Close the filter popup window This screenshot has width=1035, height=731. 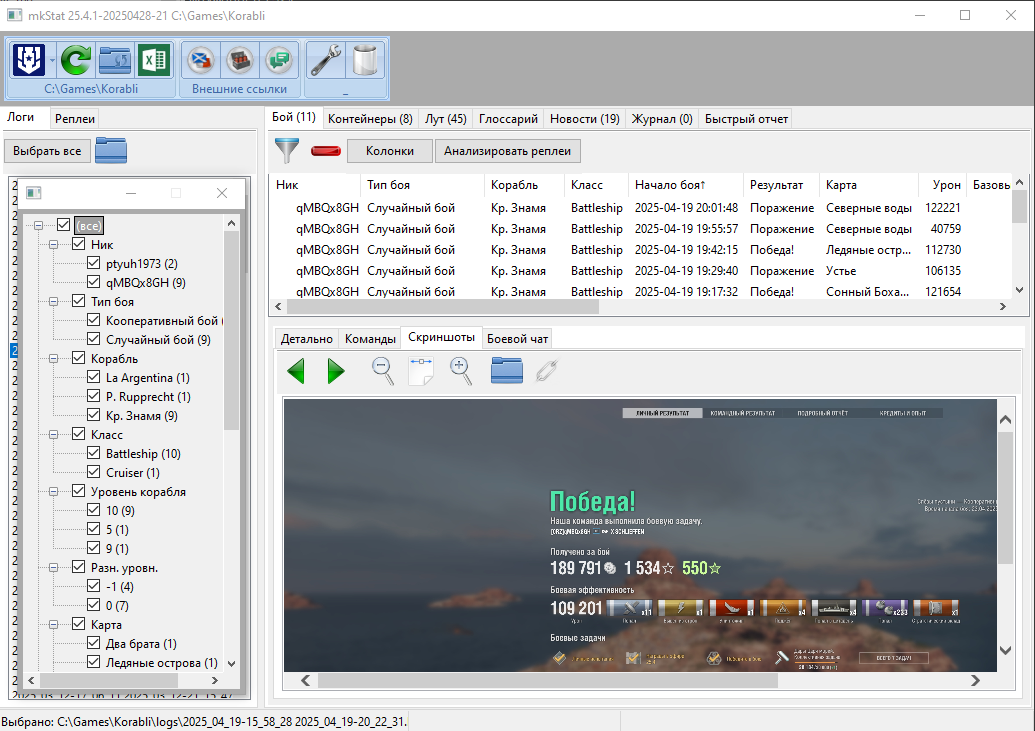222,193
